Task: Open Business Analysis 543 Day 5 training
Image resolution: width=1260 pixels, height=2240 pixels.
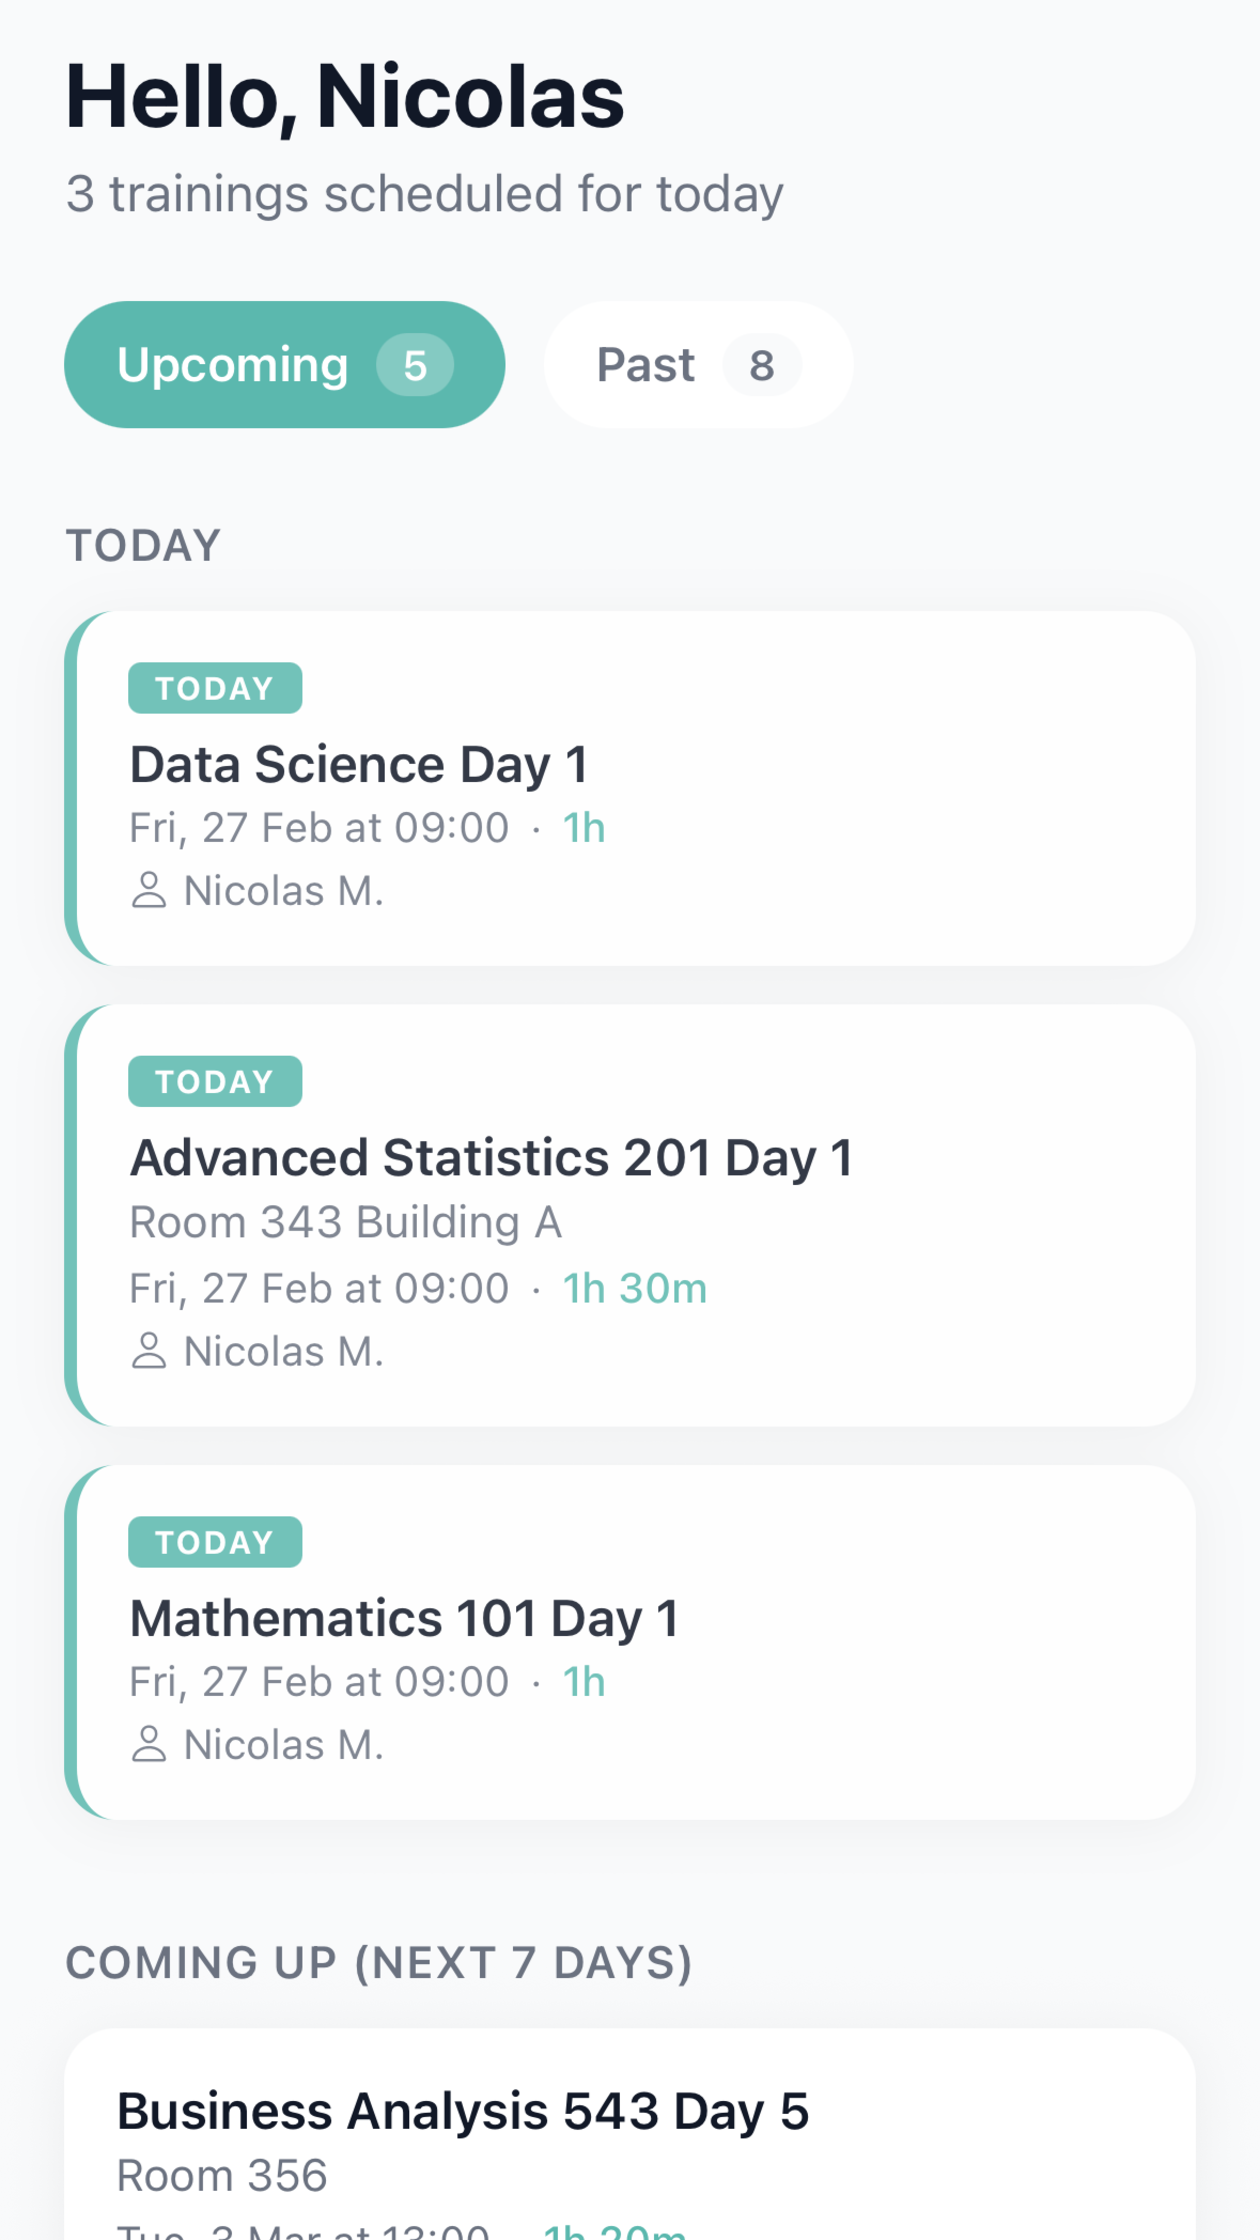Action: pos(462,2112)
